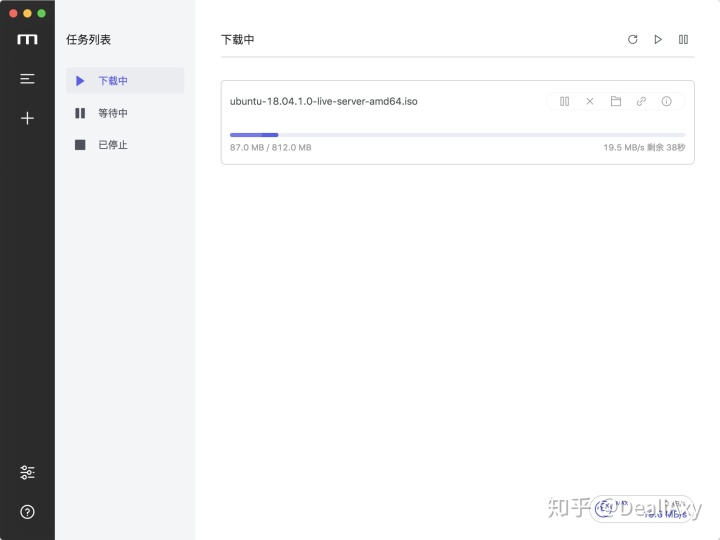
Task: Click the ubuntu iso download progress bar
Action: [x=457, y=135]
